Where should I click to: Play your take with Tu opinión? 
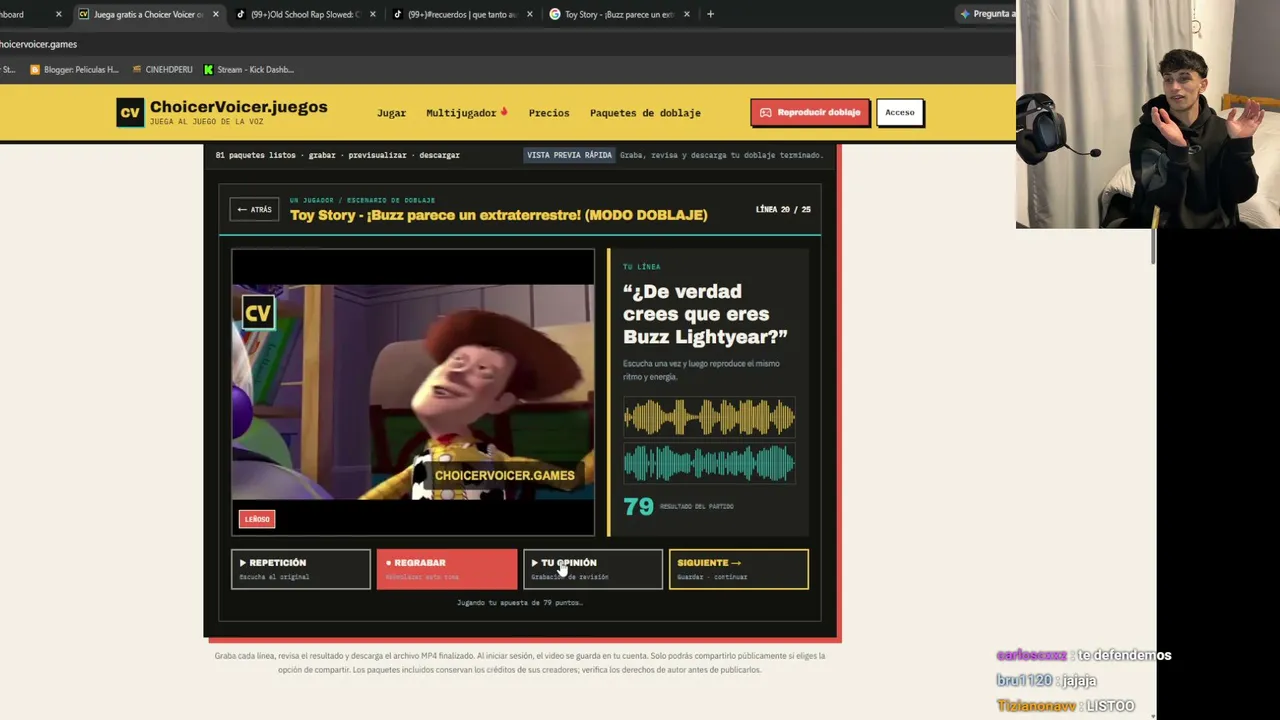593,569
